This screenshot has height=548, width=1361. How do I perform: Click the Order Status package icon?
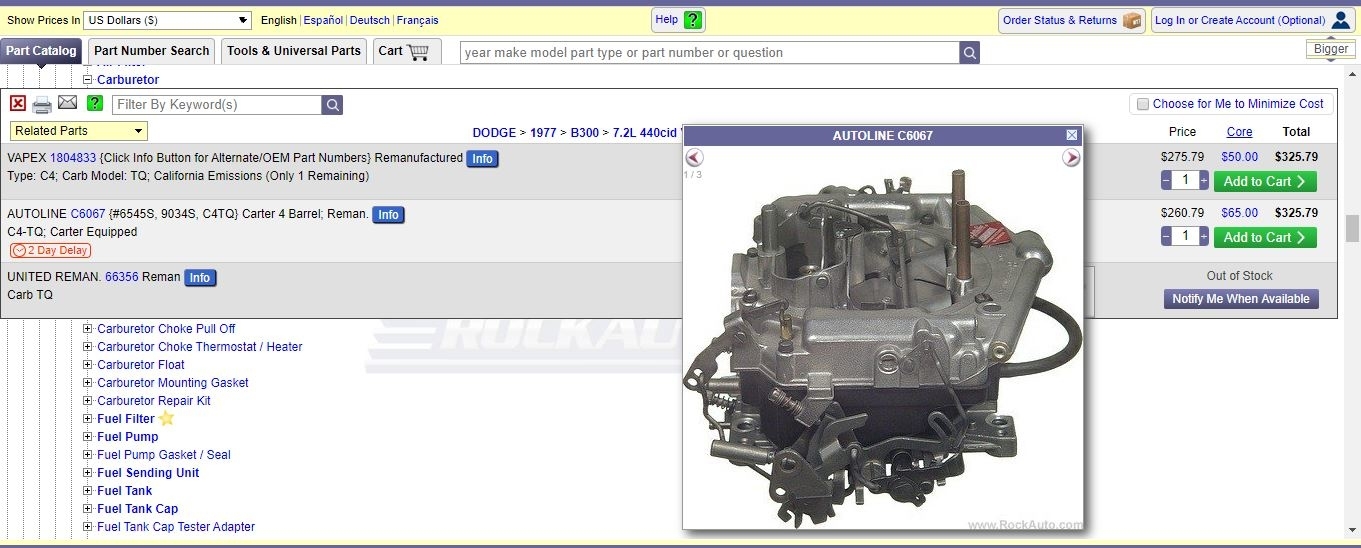1132,20
